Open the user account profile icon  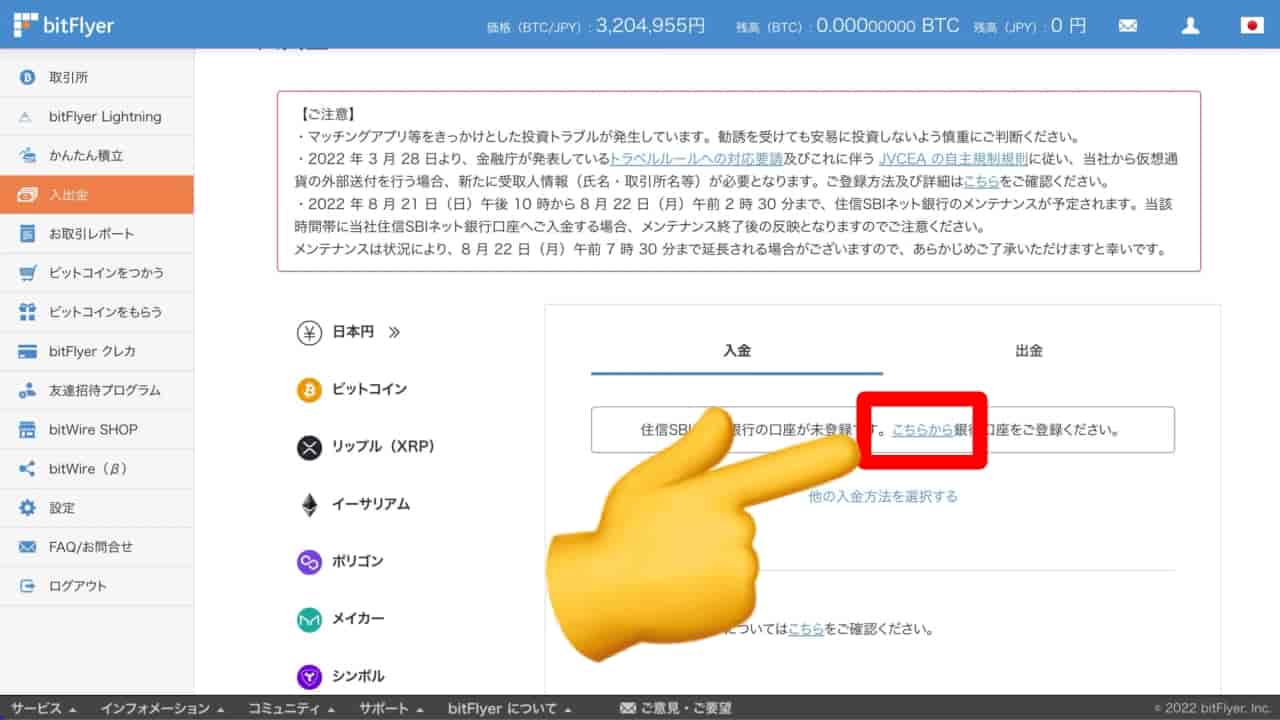(x=1190, y=26)
